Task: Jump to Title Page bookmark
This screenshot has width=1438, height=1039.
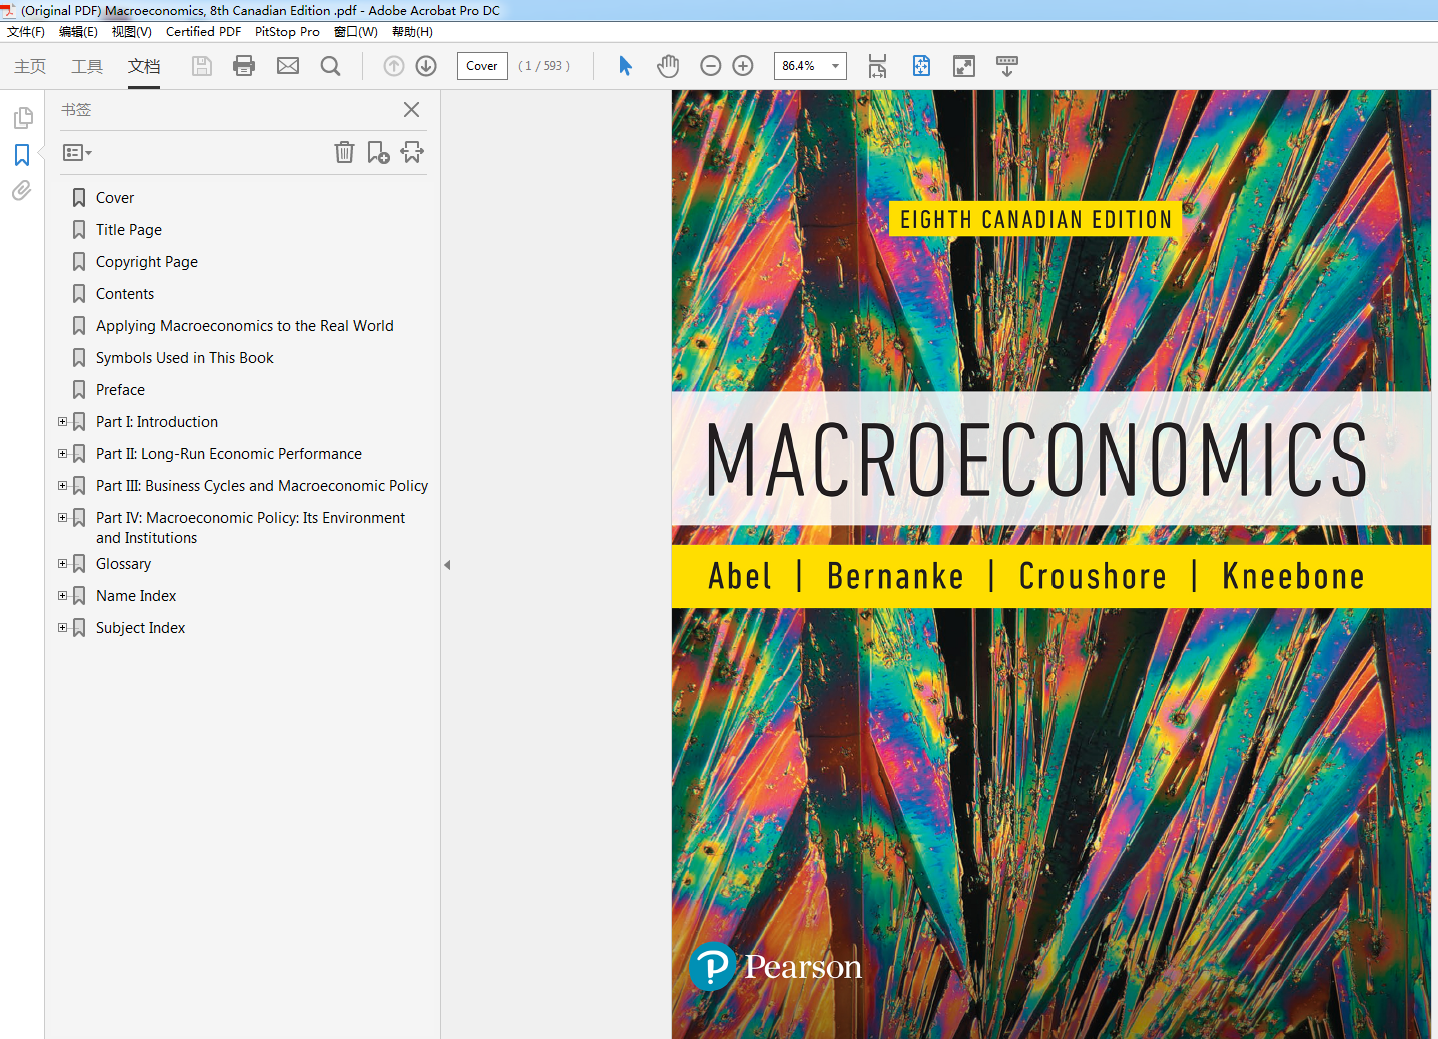Action: coord(129,230)
